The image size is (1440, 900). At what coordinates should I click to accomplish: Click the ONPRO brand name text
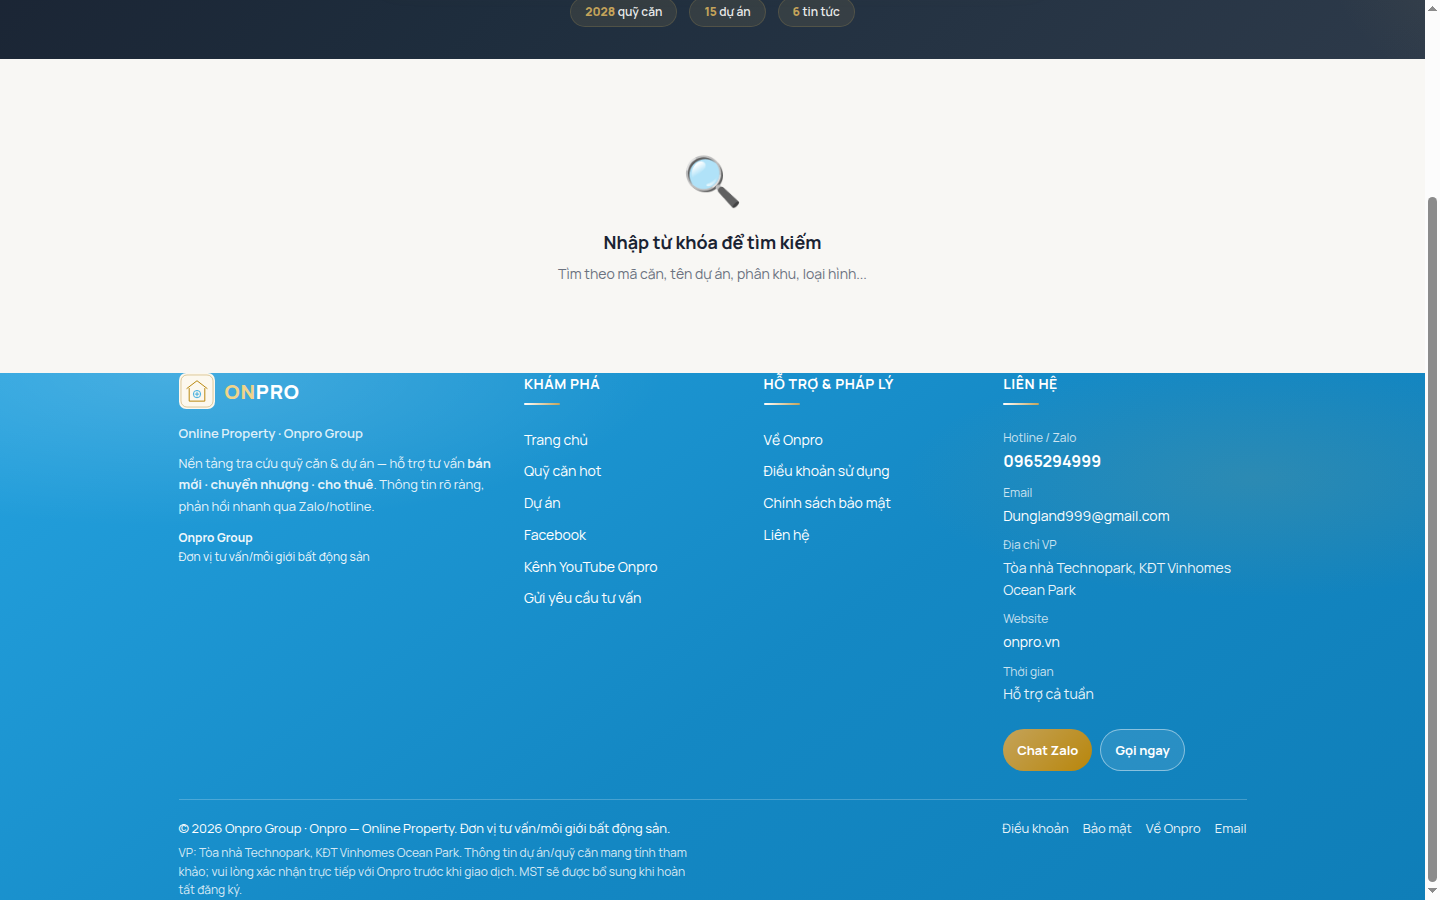(262, 392)
